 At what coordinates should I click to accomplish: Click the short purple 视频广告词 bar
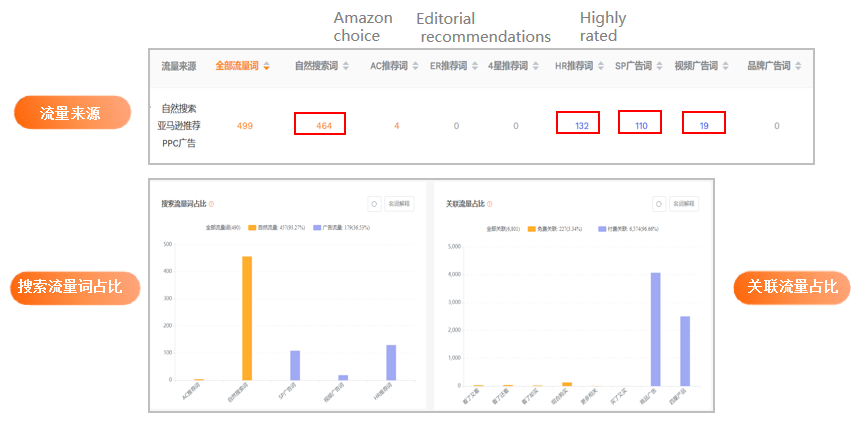pos(343,377)
